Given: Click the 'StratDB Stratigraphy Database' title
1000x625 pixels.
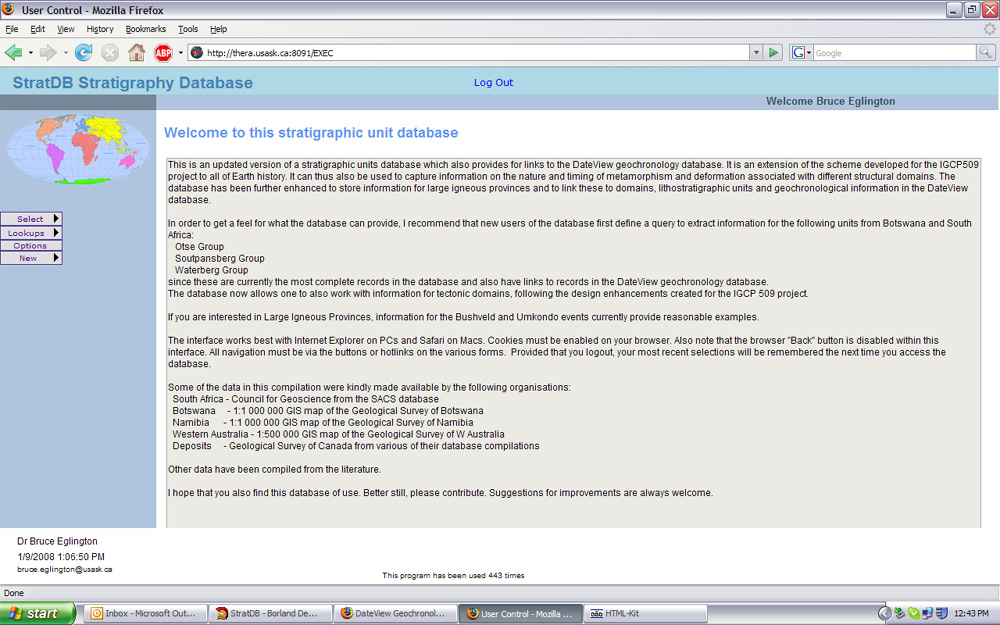Looking at the screenshot, I should (133, 83).
